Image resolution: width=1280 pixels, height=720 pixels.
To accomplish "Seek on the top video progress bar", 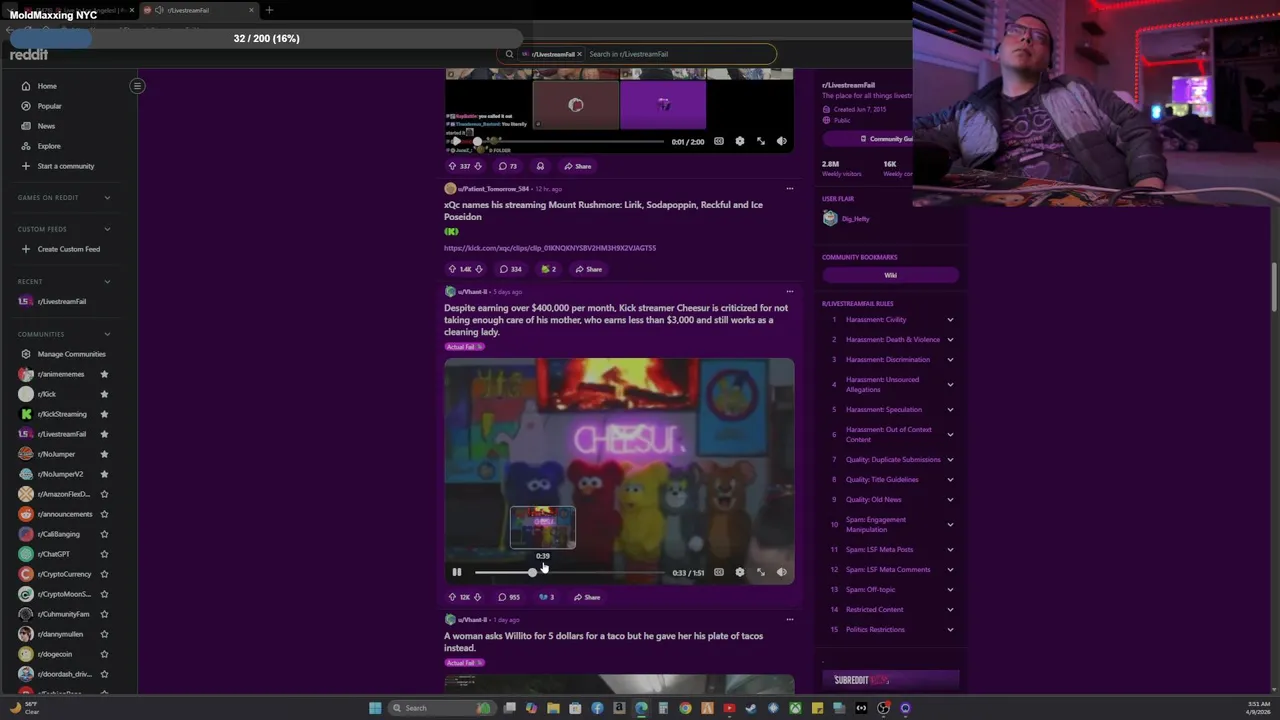I will [x=569, y=141].
